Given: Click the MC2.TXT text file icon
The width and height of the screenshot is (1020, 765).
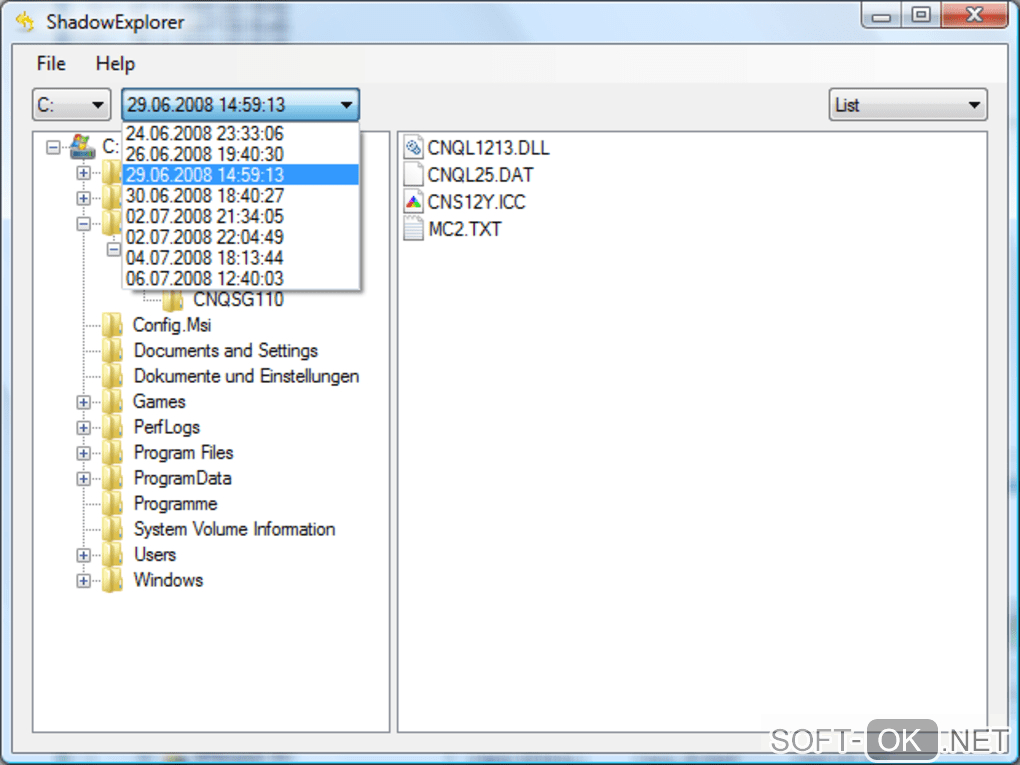Looking at the screenshot, I should tap(413, 229).
